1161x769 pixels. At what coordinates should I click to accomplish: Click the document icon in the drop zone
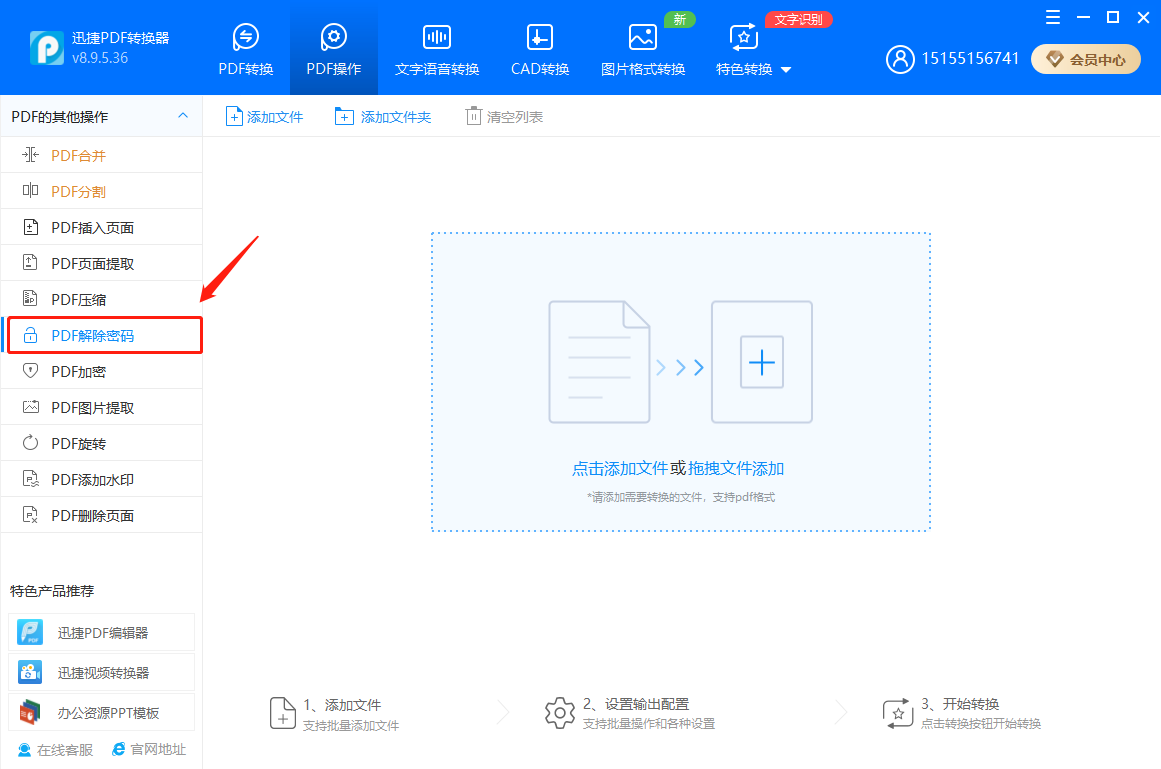[x=599, y=362]
